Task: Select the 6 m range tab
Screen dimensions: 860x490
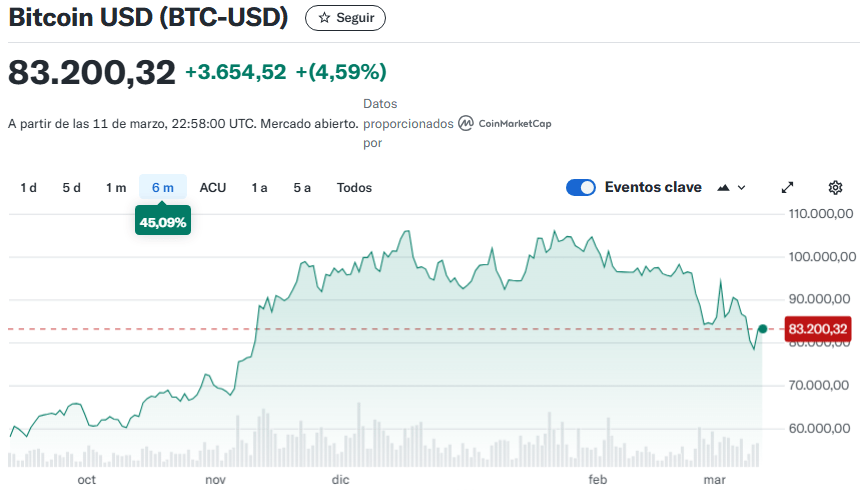Action: pos(163,187)
